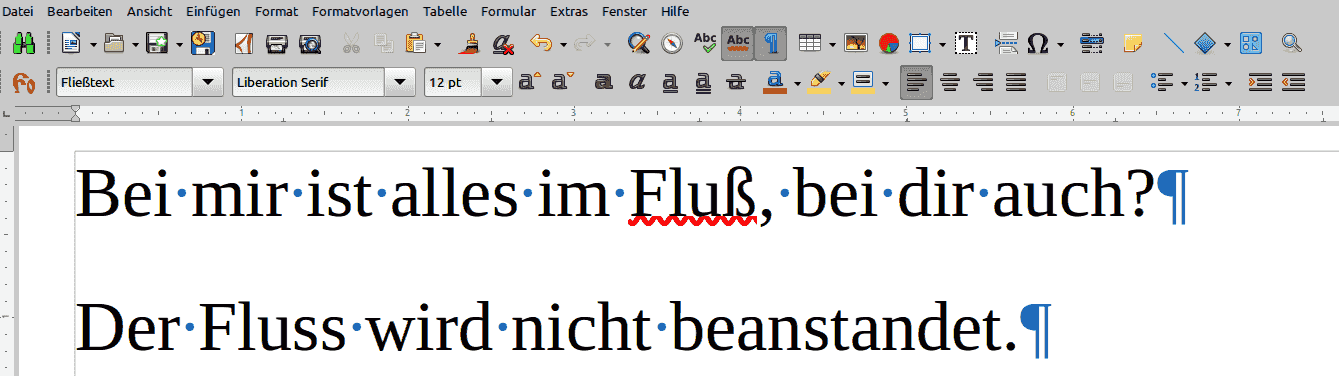Open table size dropdown arrow

coord(831,44)
